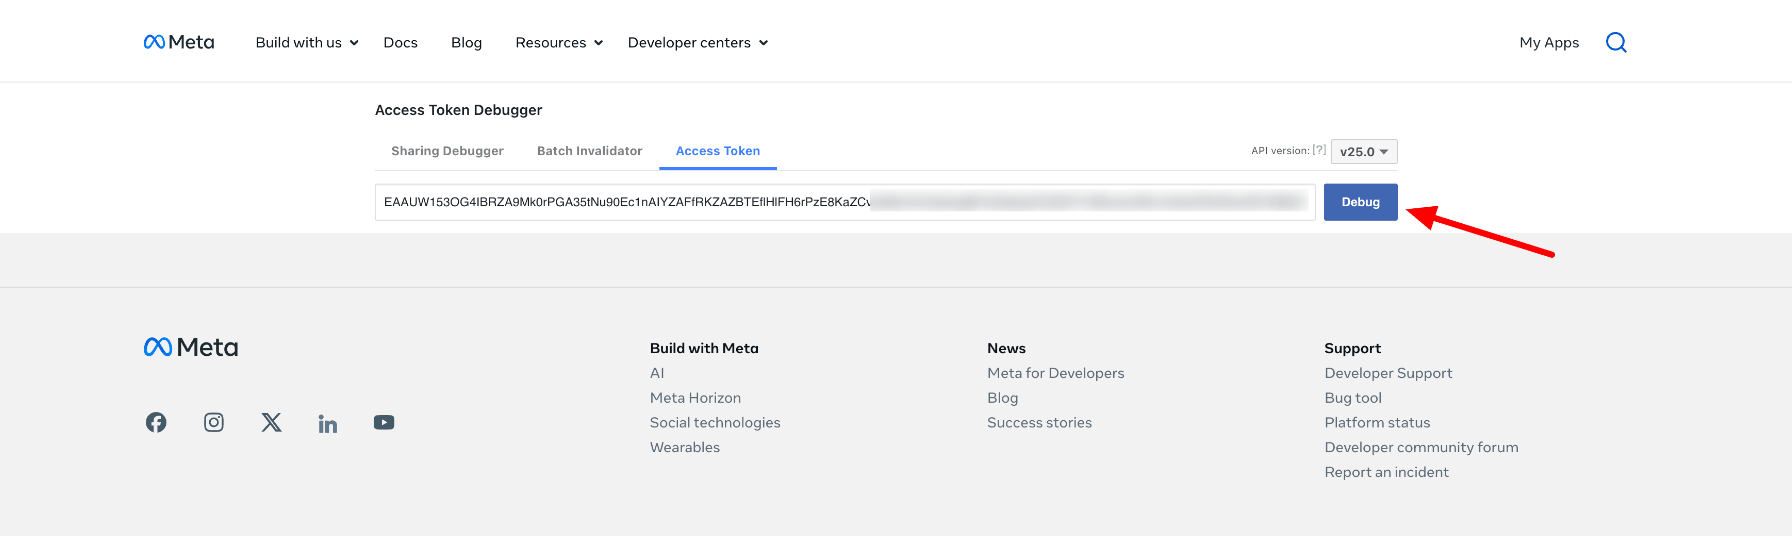Image resolution: width=1792 pixels, height=536 pixels.
Task: Open the YouTube footer icon
Action: pyautogui.click(x=384, y=423)
